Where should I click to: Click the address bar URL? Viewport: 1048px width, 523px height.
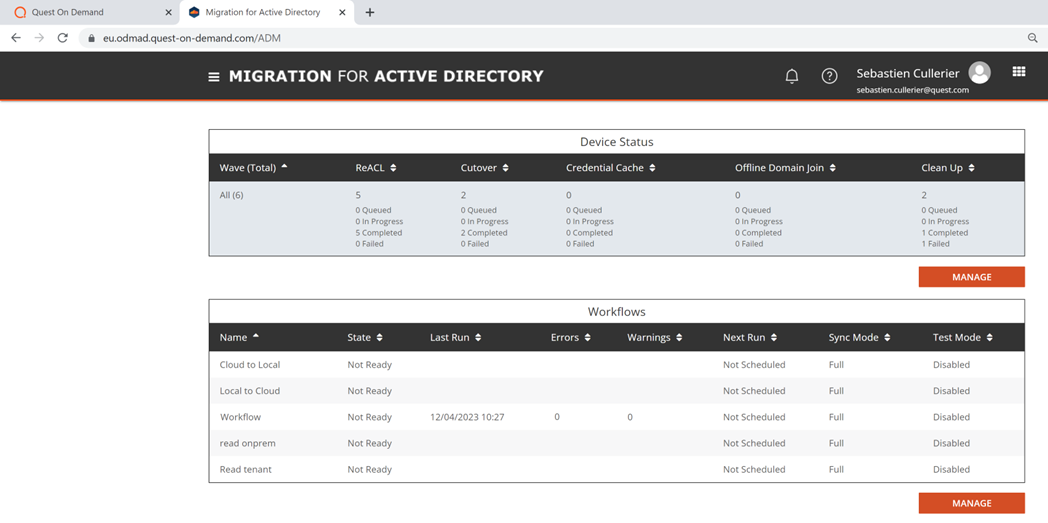pyautogui.click(x=192, y=38)
